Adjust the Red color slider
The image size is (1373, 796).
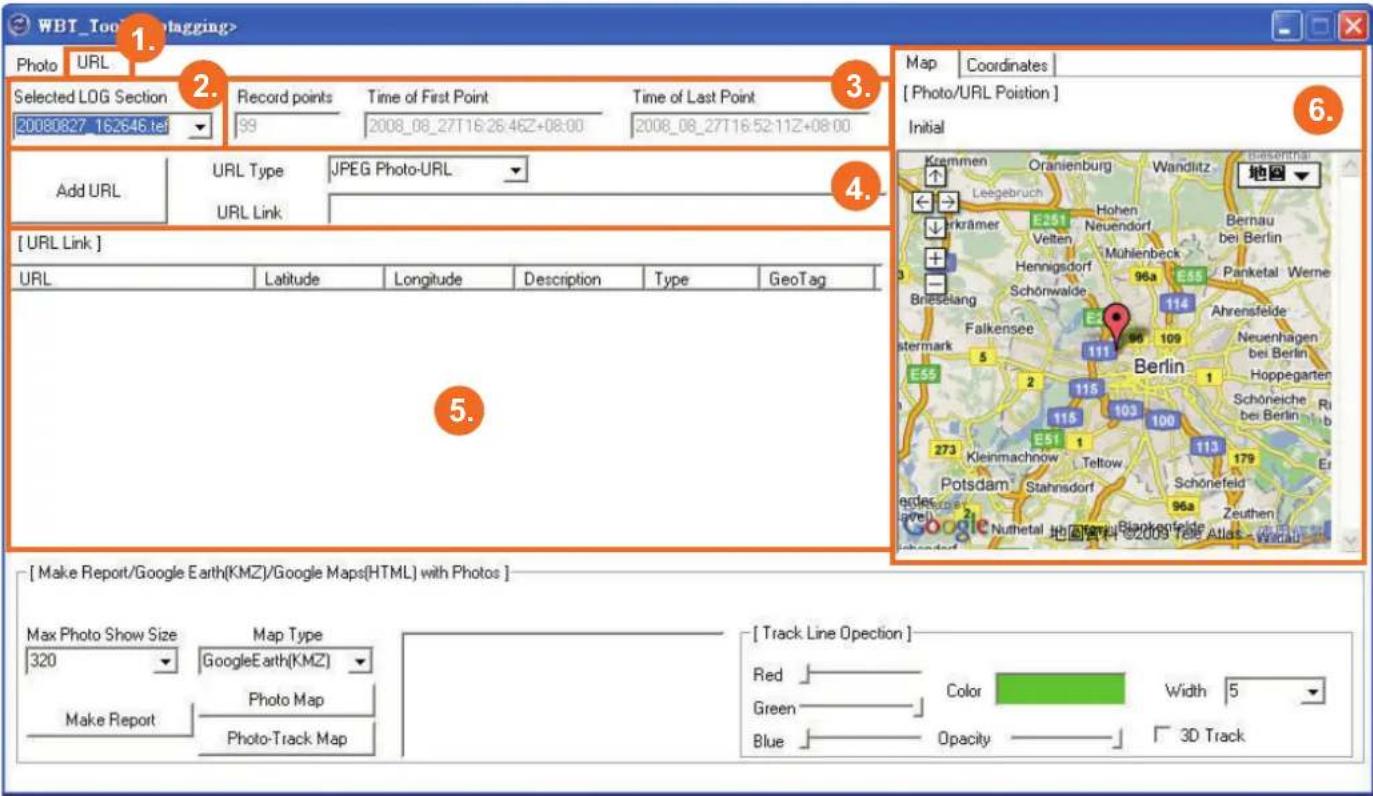(x=861, y=675)
